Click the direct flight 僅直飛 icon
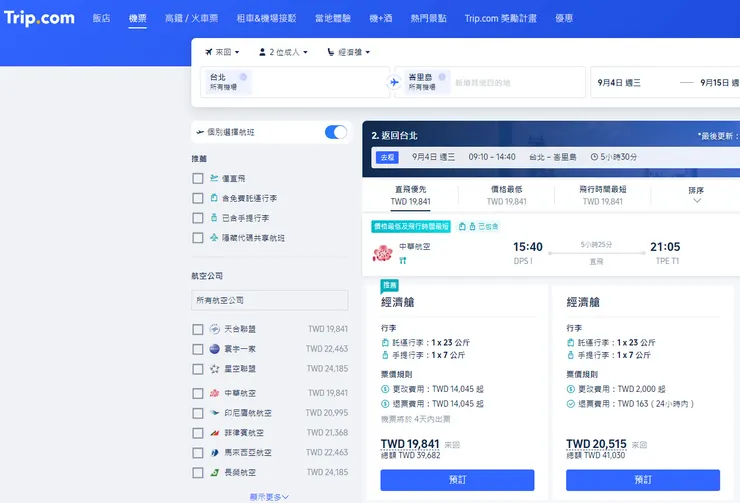Image resolution: width=740 pixels, height=503 pixels. pyautogui.click(x=214, y=178)
